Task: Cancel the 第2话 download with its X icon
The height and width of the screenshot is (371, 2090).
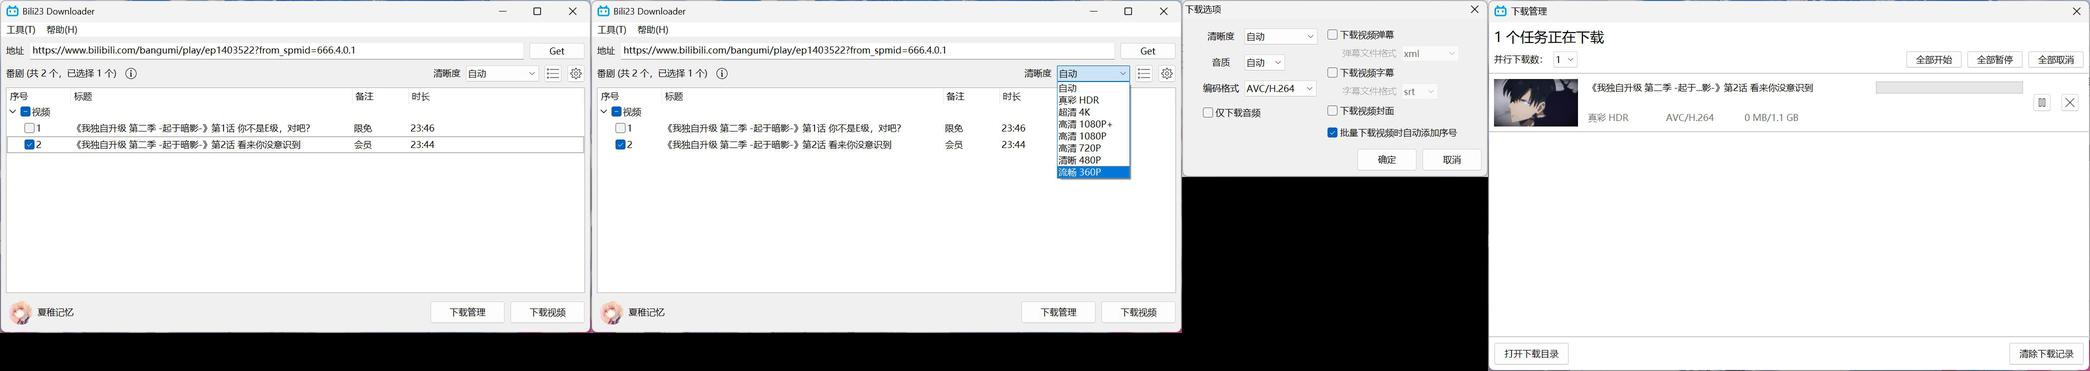Action: pos(2070,102)
